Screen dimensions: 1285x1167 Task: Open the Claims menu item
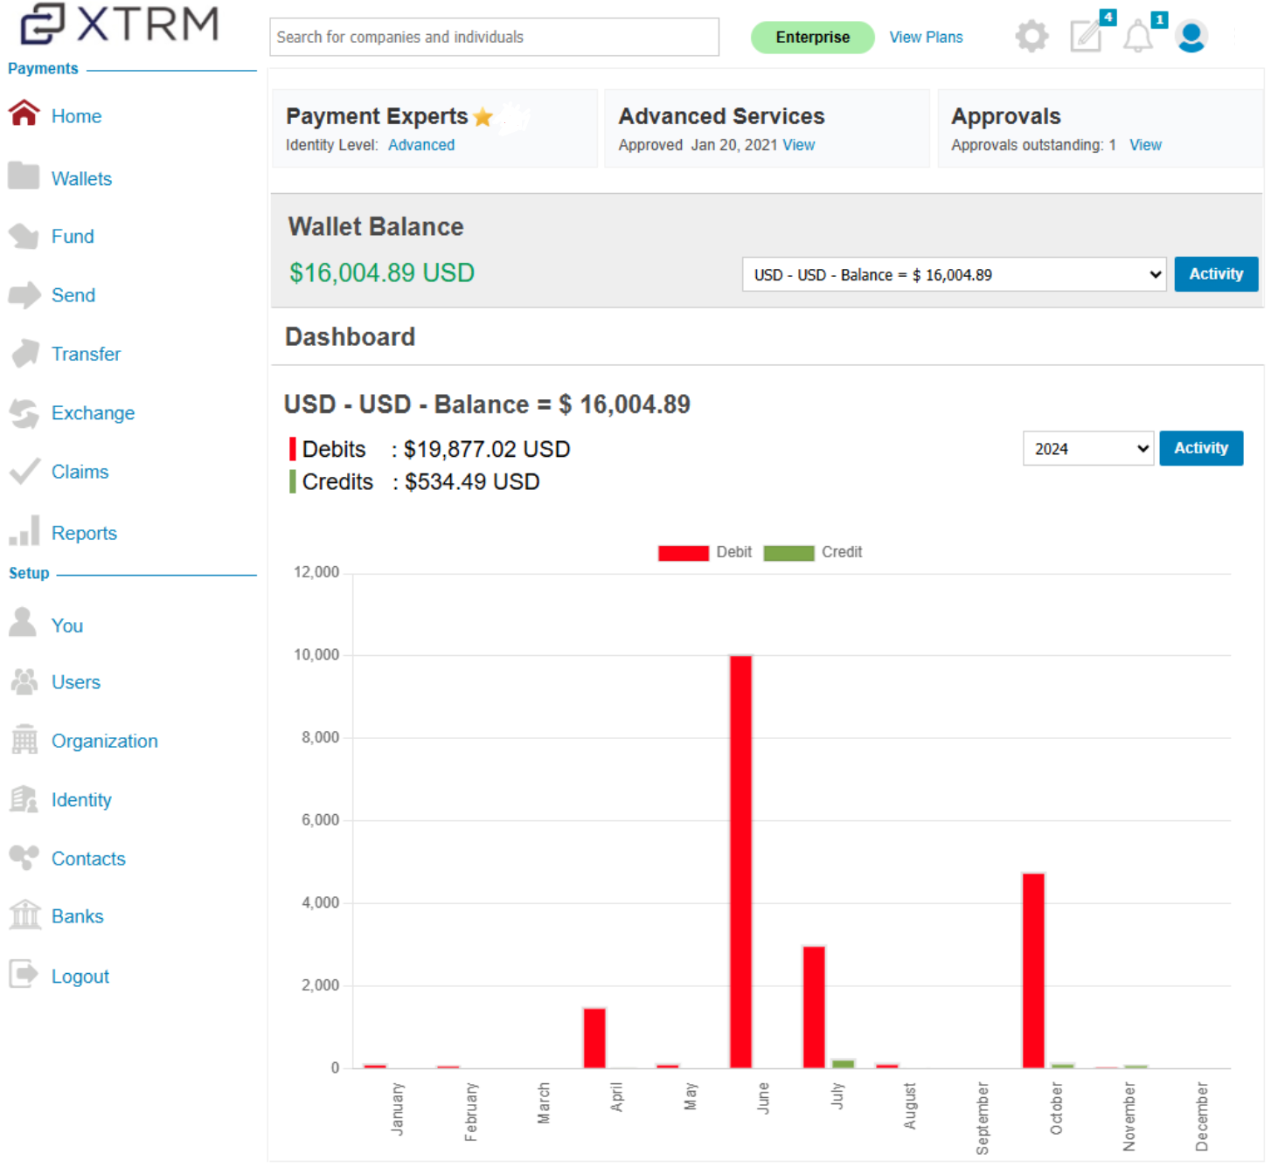coord(80,472)
